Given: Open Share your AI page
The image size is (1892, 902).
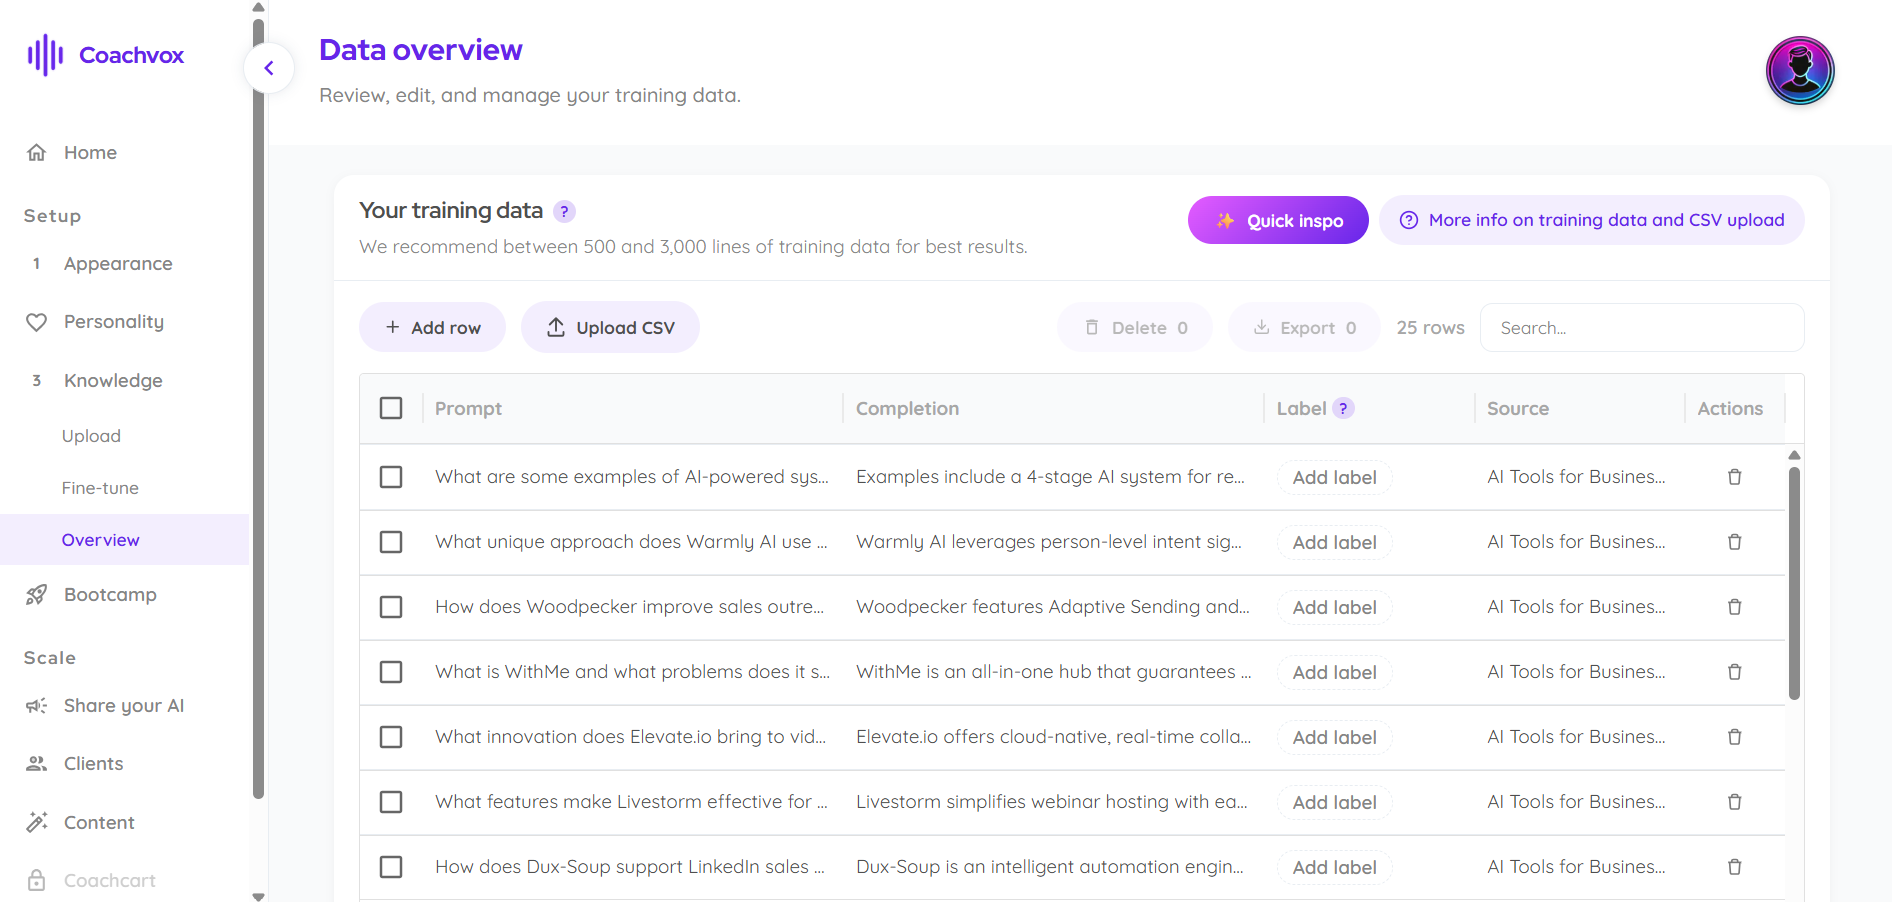Looking at the screenshot, I should (x=124, y=706).
